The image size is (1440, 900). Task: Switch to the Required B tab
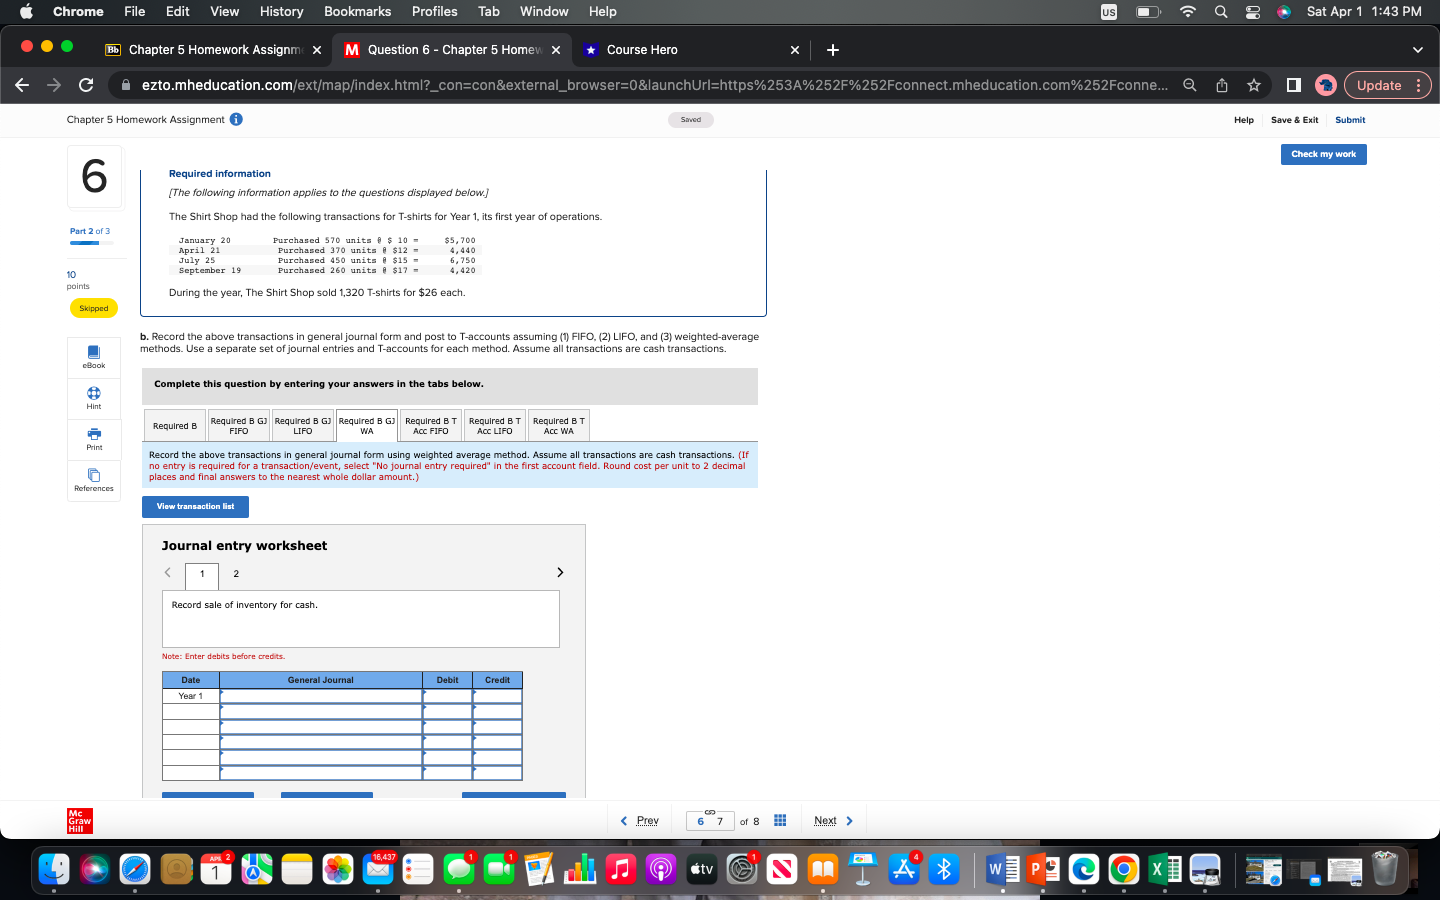point(175,426)
